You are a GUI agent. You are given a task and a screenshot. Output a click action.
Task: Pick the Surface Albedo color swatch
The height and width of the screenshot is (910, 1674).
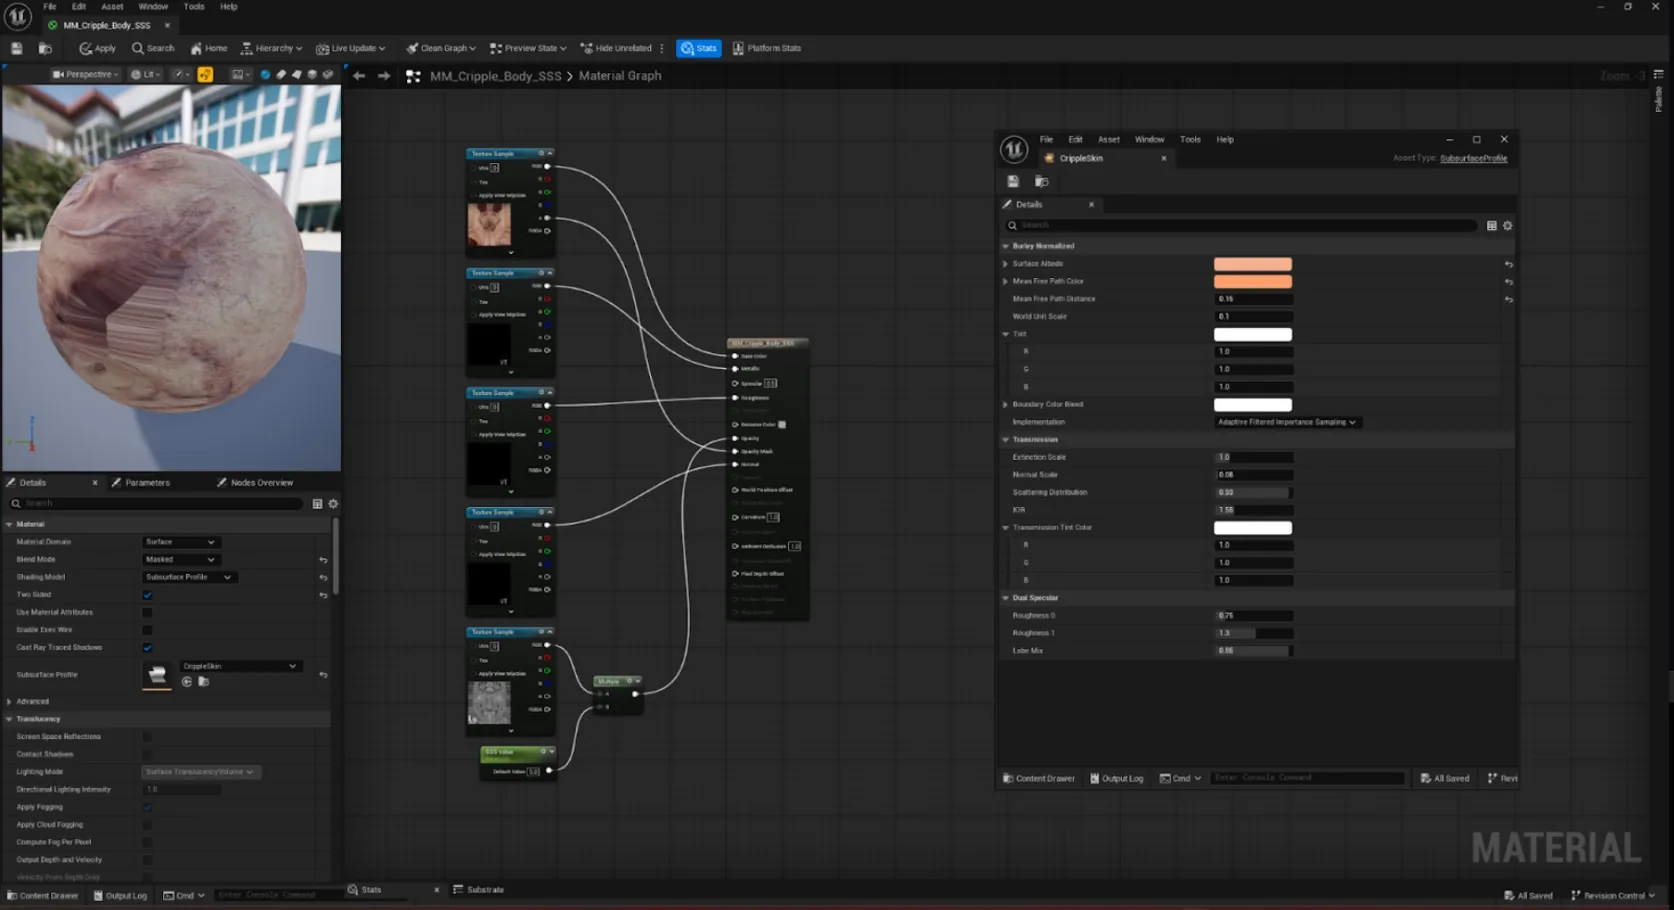1253,264
